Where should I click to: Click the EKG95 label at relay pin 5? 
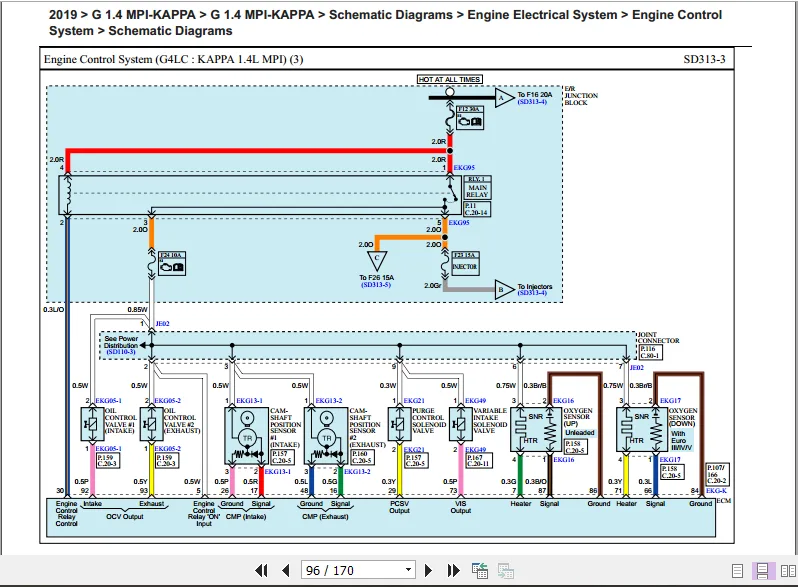pos(459,222)
